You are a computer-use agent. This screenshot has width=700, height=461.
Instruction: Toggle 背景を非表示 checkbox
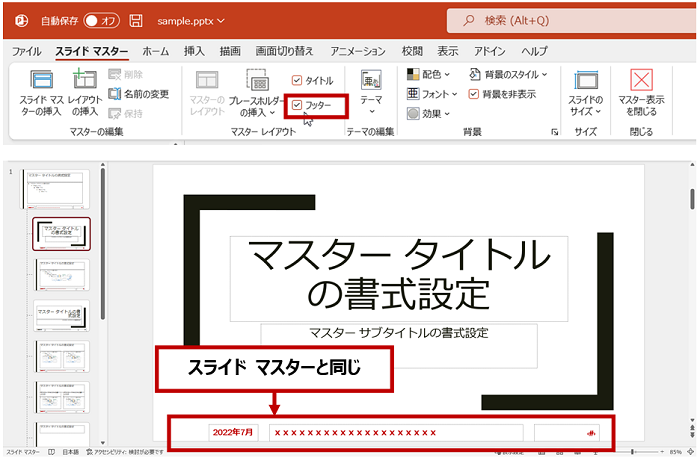tap(474, 94)
